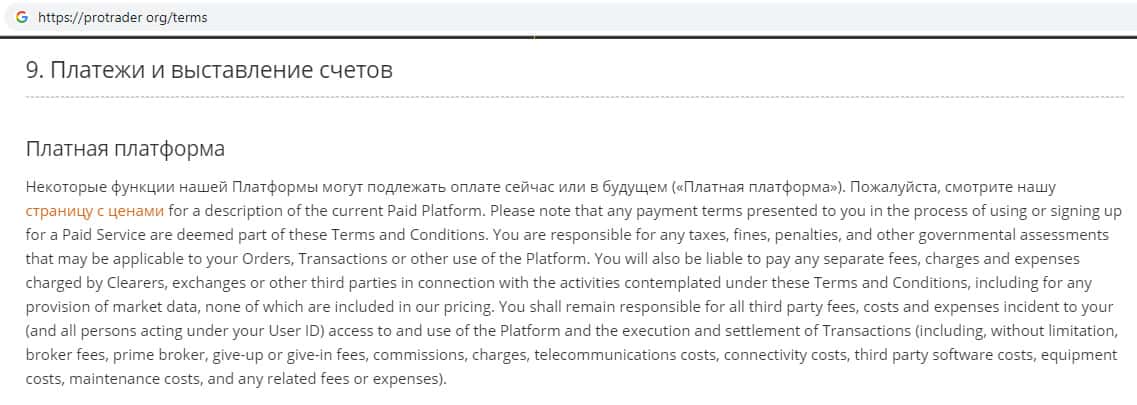Click the dashed divider under the section heading
The height and width of the screenshot is (405, 1137).
point(574,97)
